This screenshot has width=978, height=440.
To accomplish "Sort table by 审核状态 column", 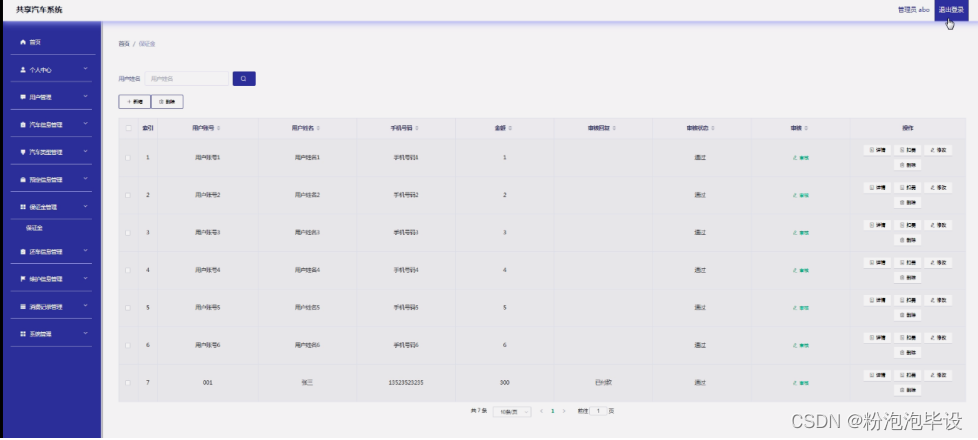I will pyautogui.click(x=712, y=128).
